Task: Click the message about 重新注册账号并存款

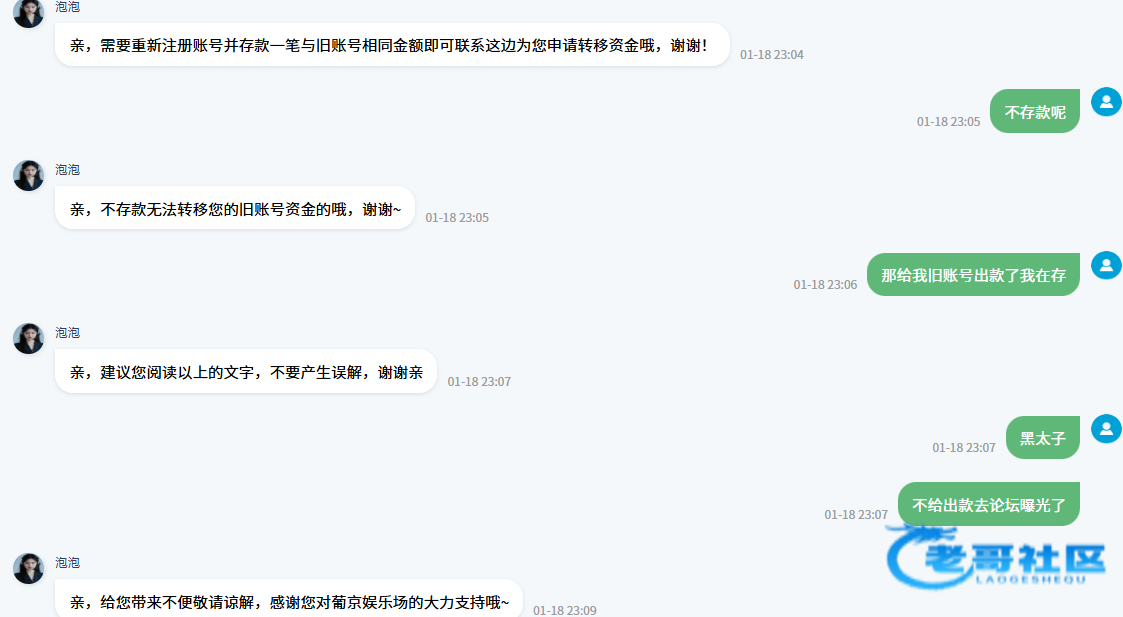Action: (392, 45)
